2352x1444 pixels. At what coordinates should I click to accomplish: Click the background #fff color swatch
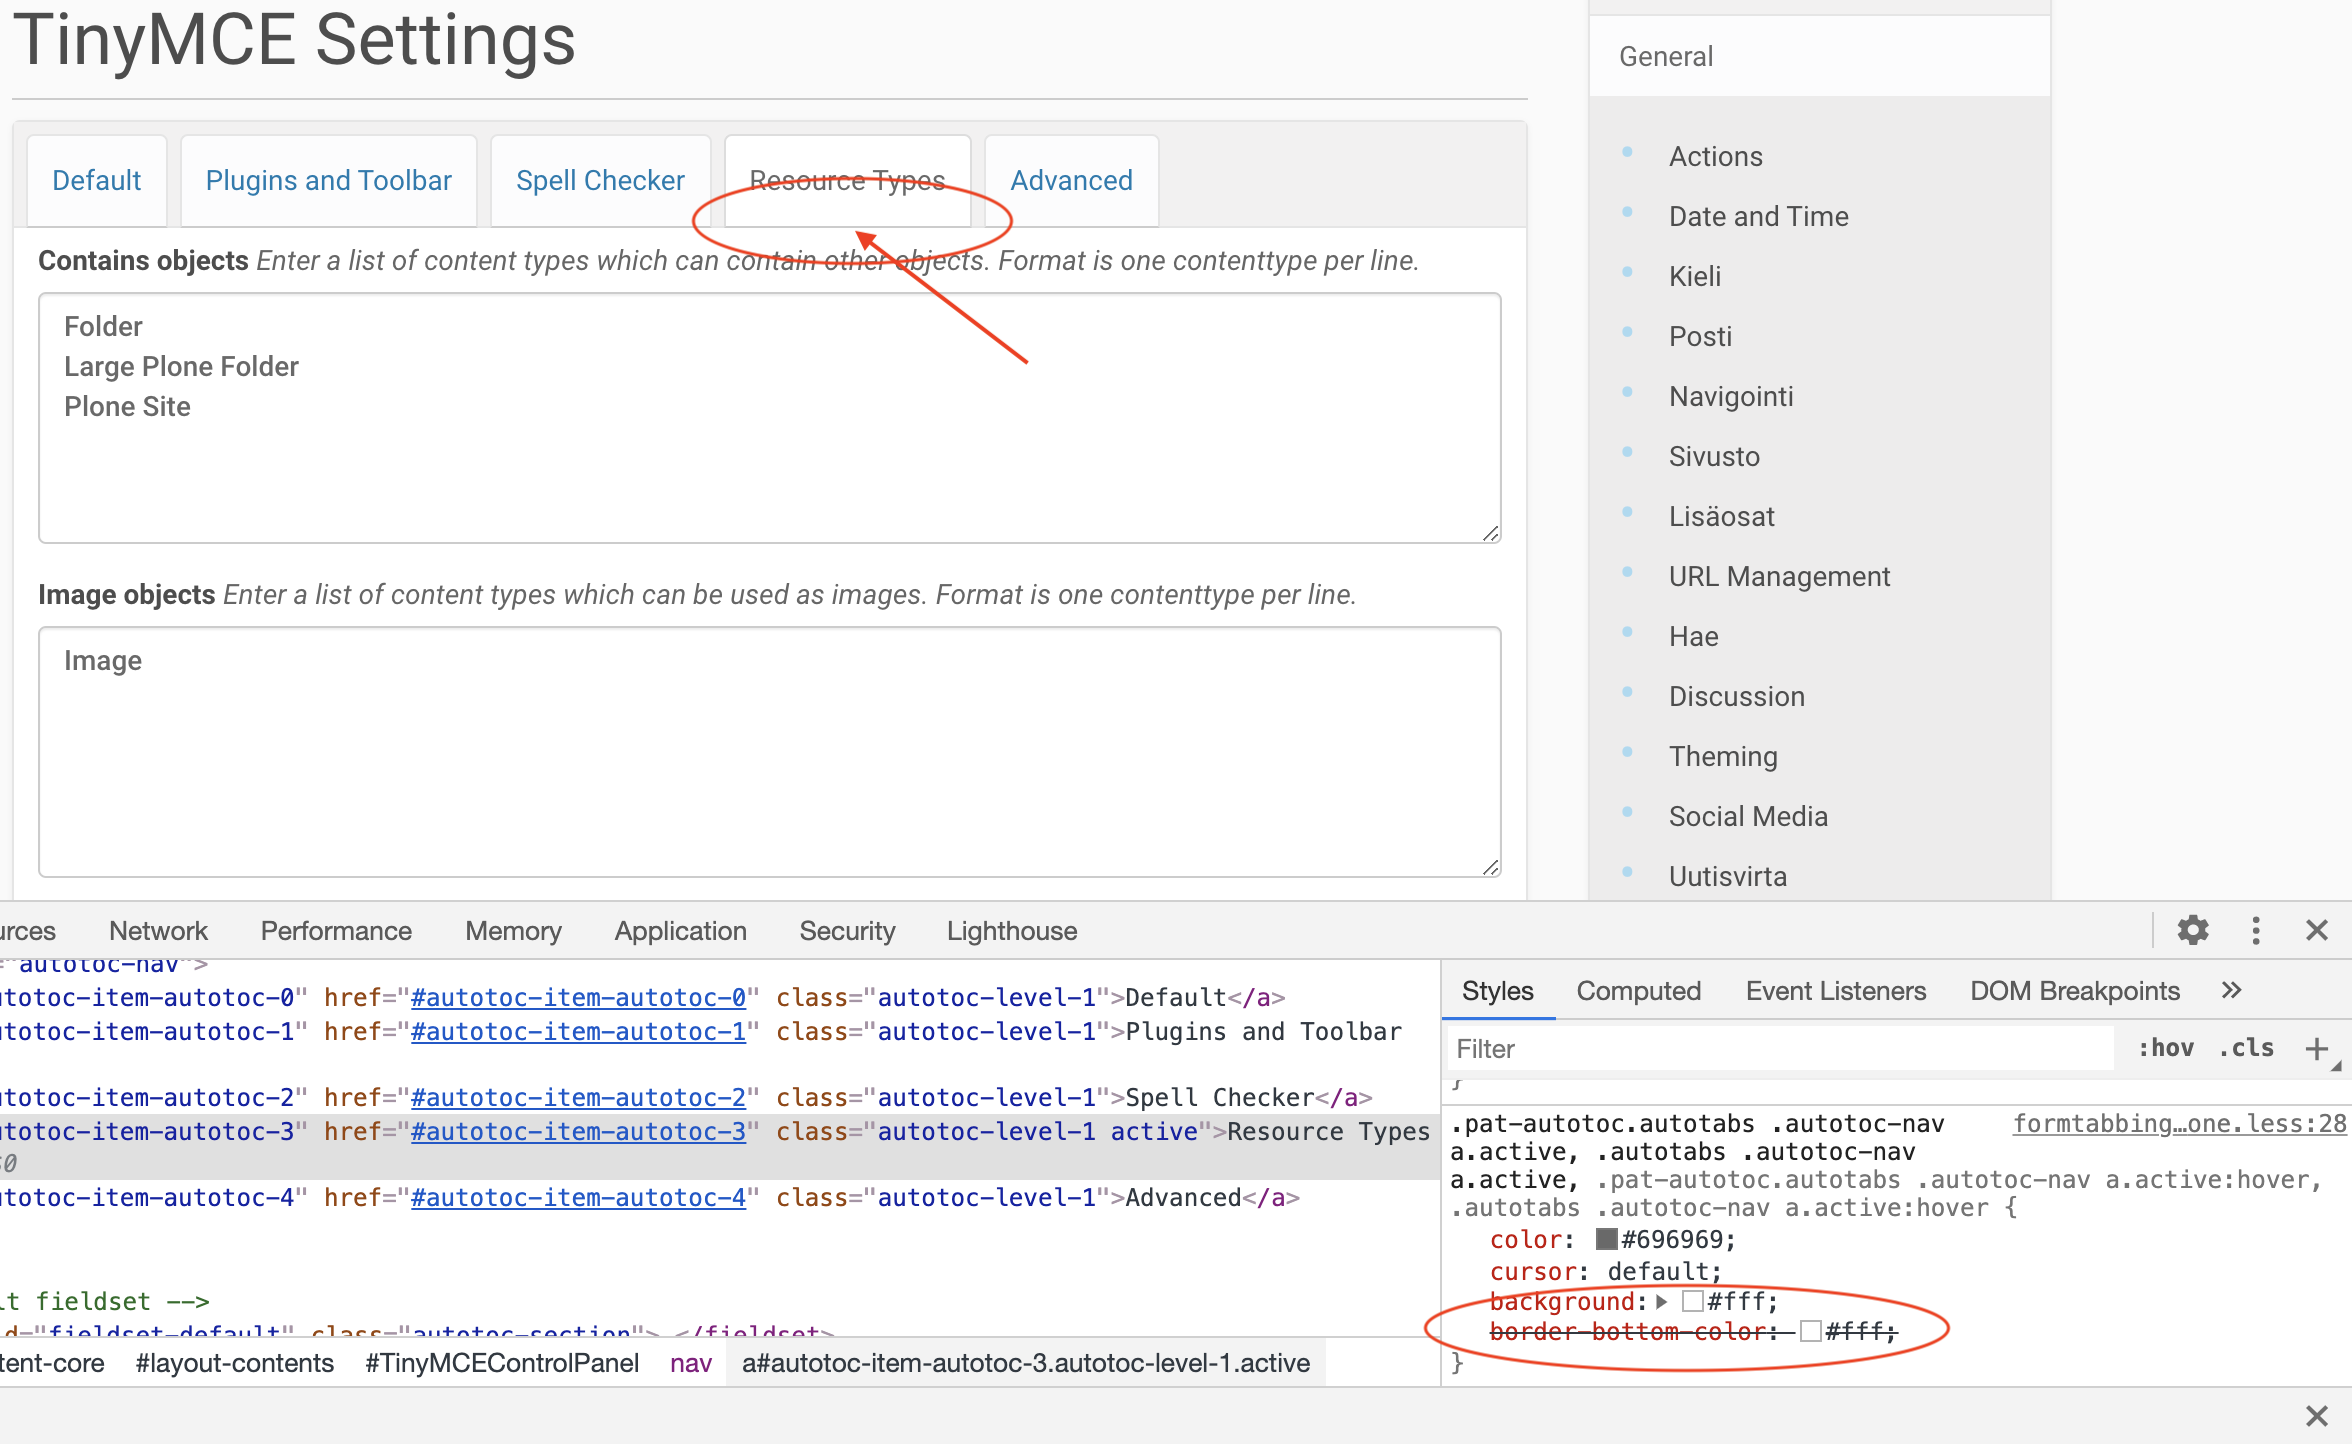1693,1301
